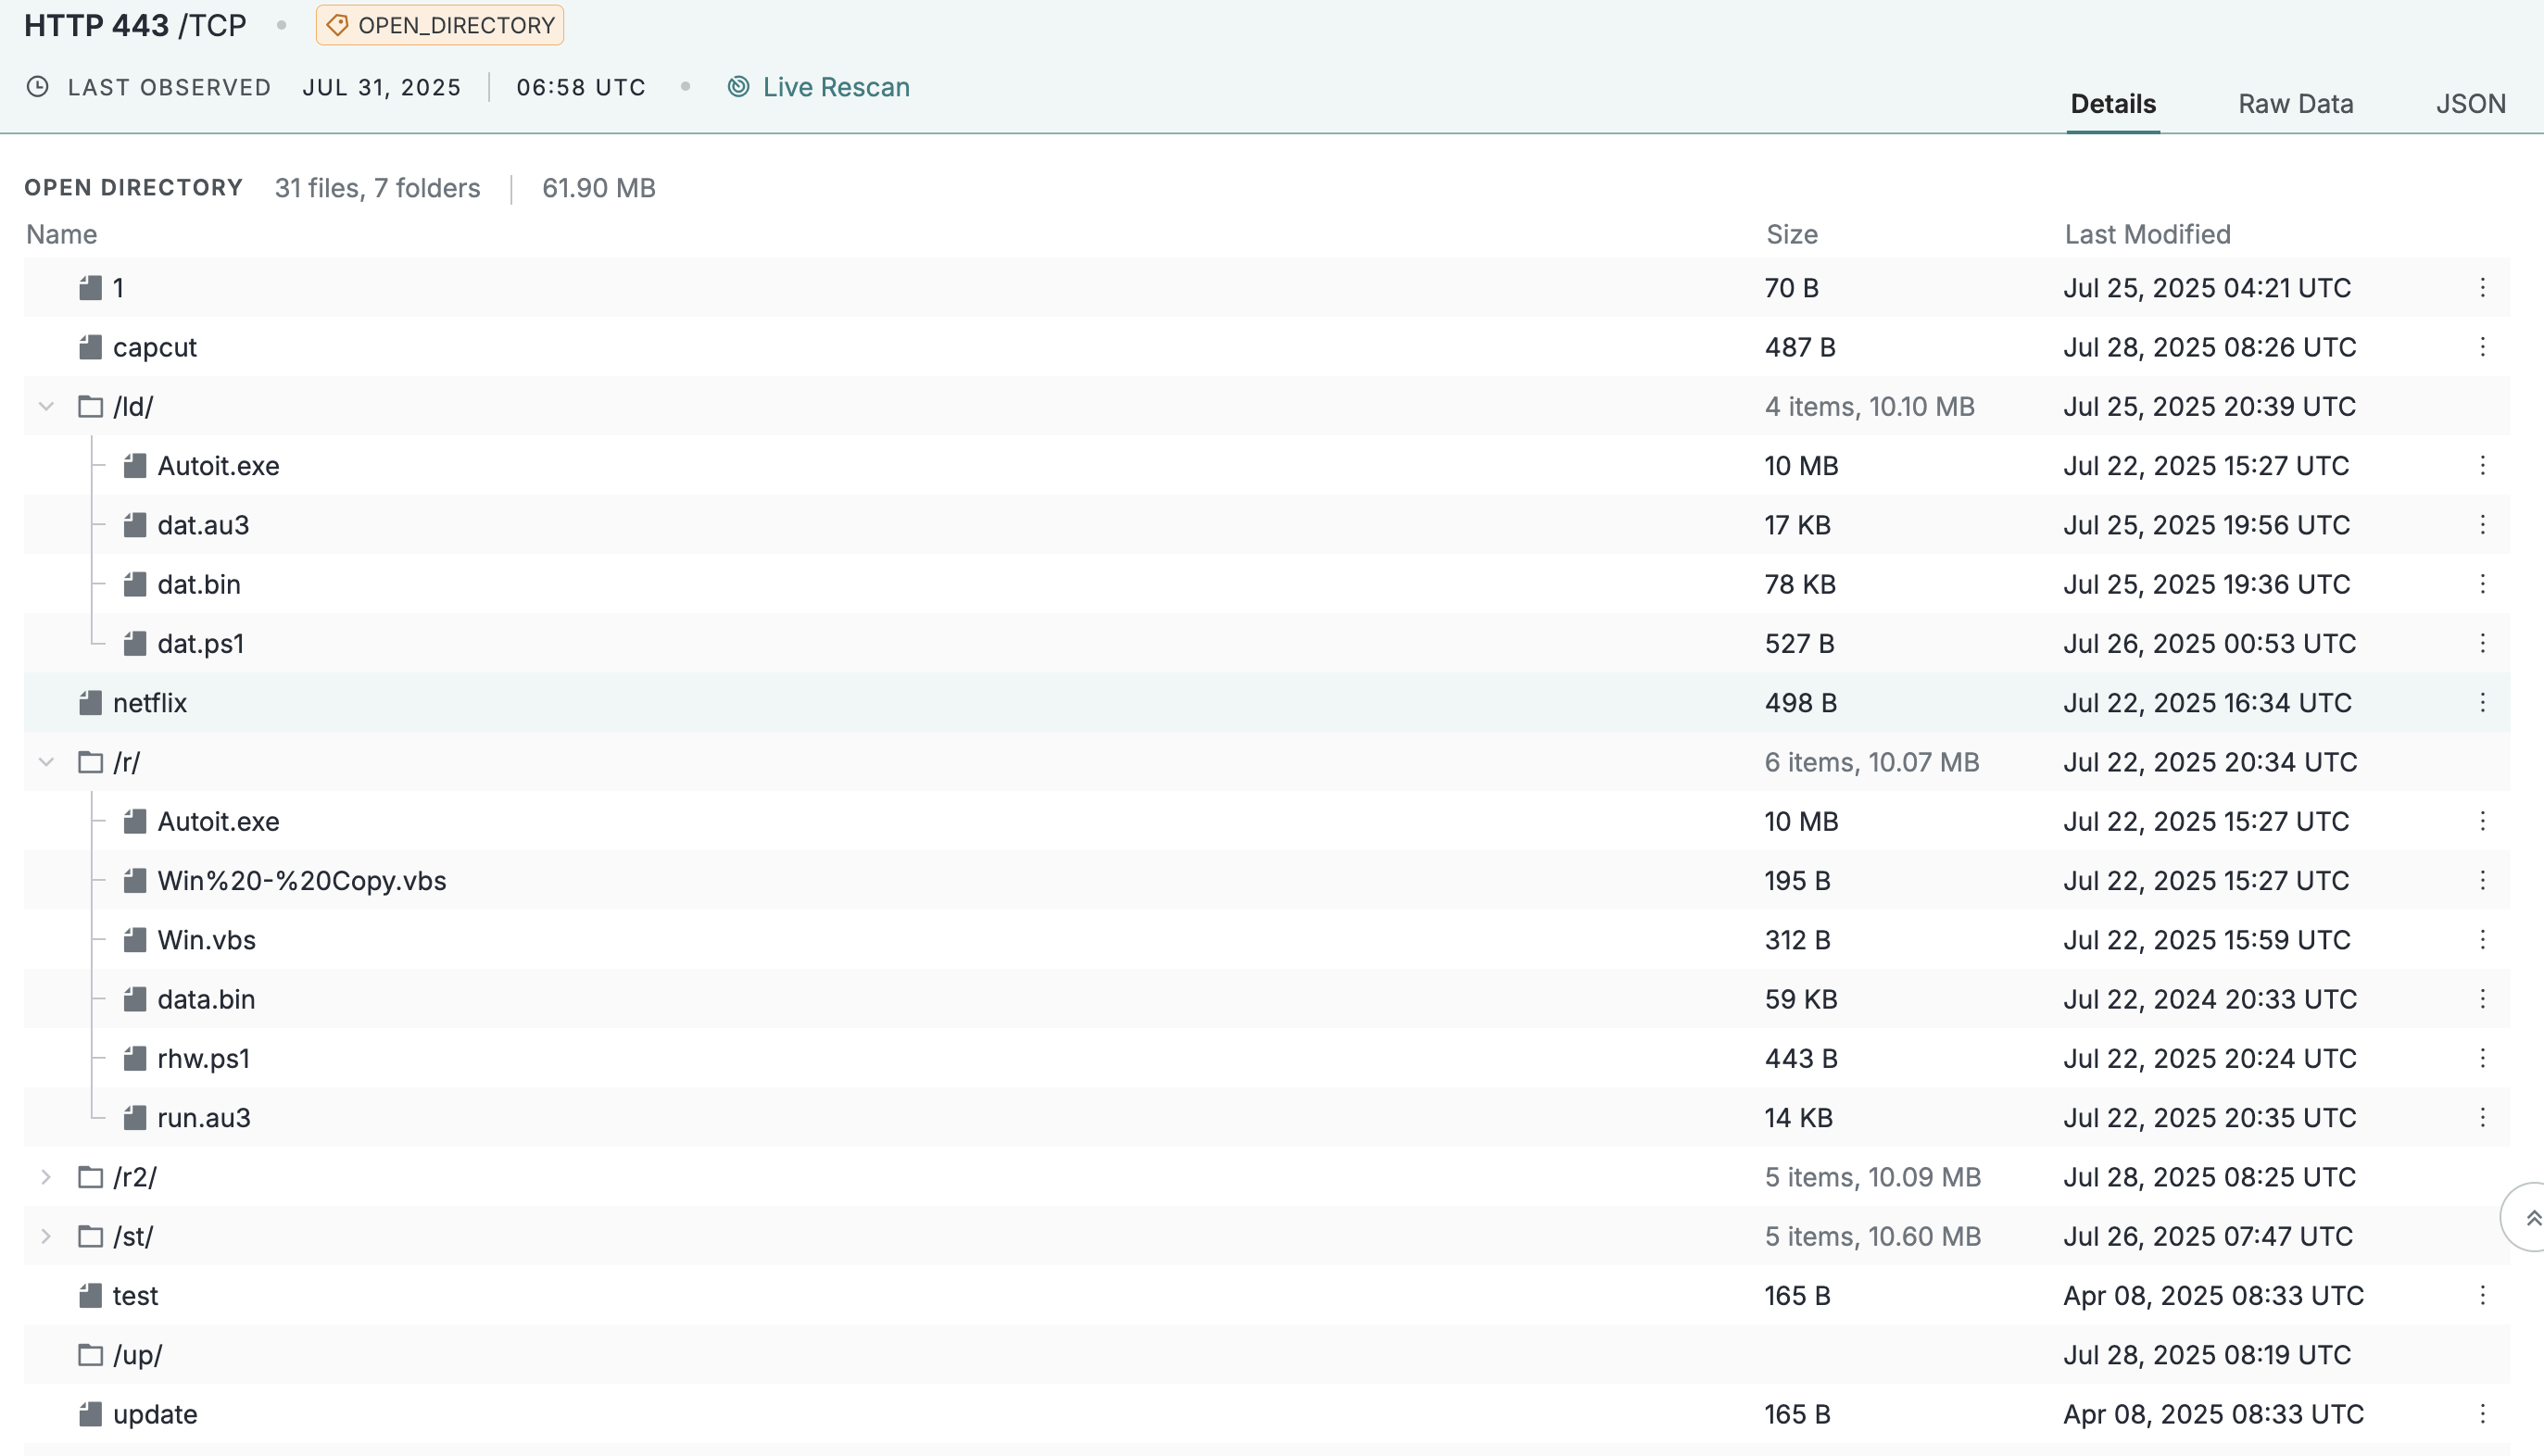The height and width of the screenshot is (1456, 2544).
Task: Click the /r2/ folder name
Action: [x=135, y=1177]
